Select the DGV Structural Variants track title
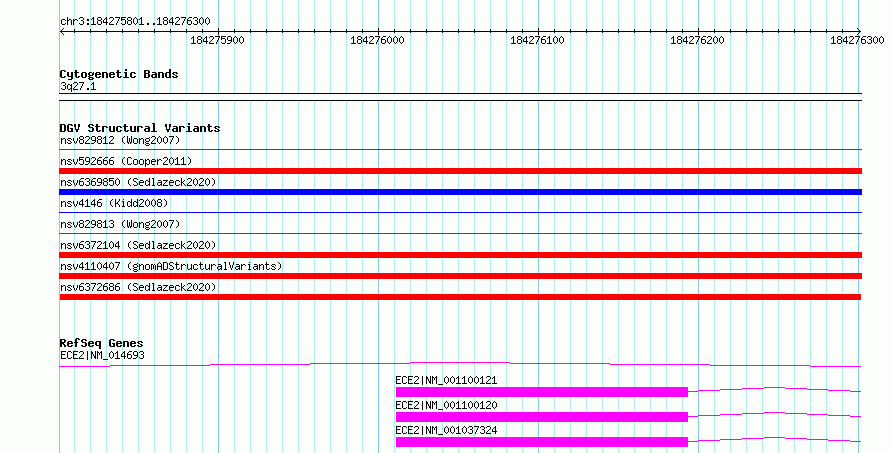890x453 pixels. coord(140,128)
